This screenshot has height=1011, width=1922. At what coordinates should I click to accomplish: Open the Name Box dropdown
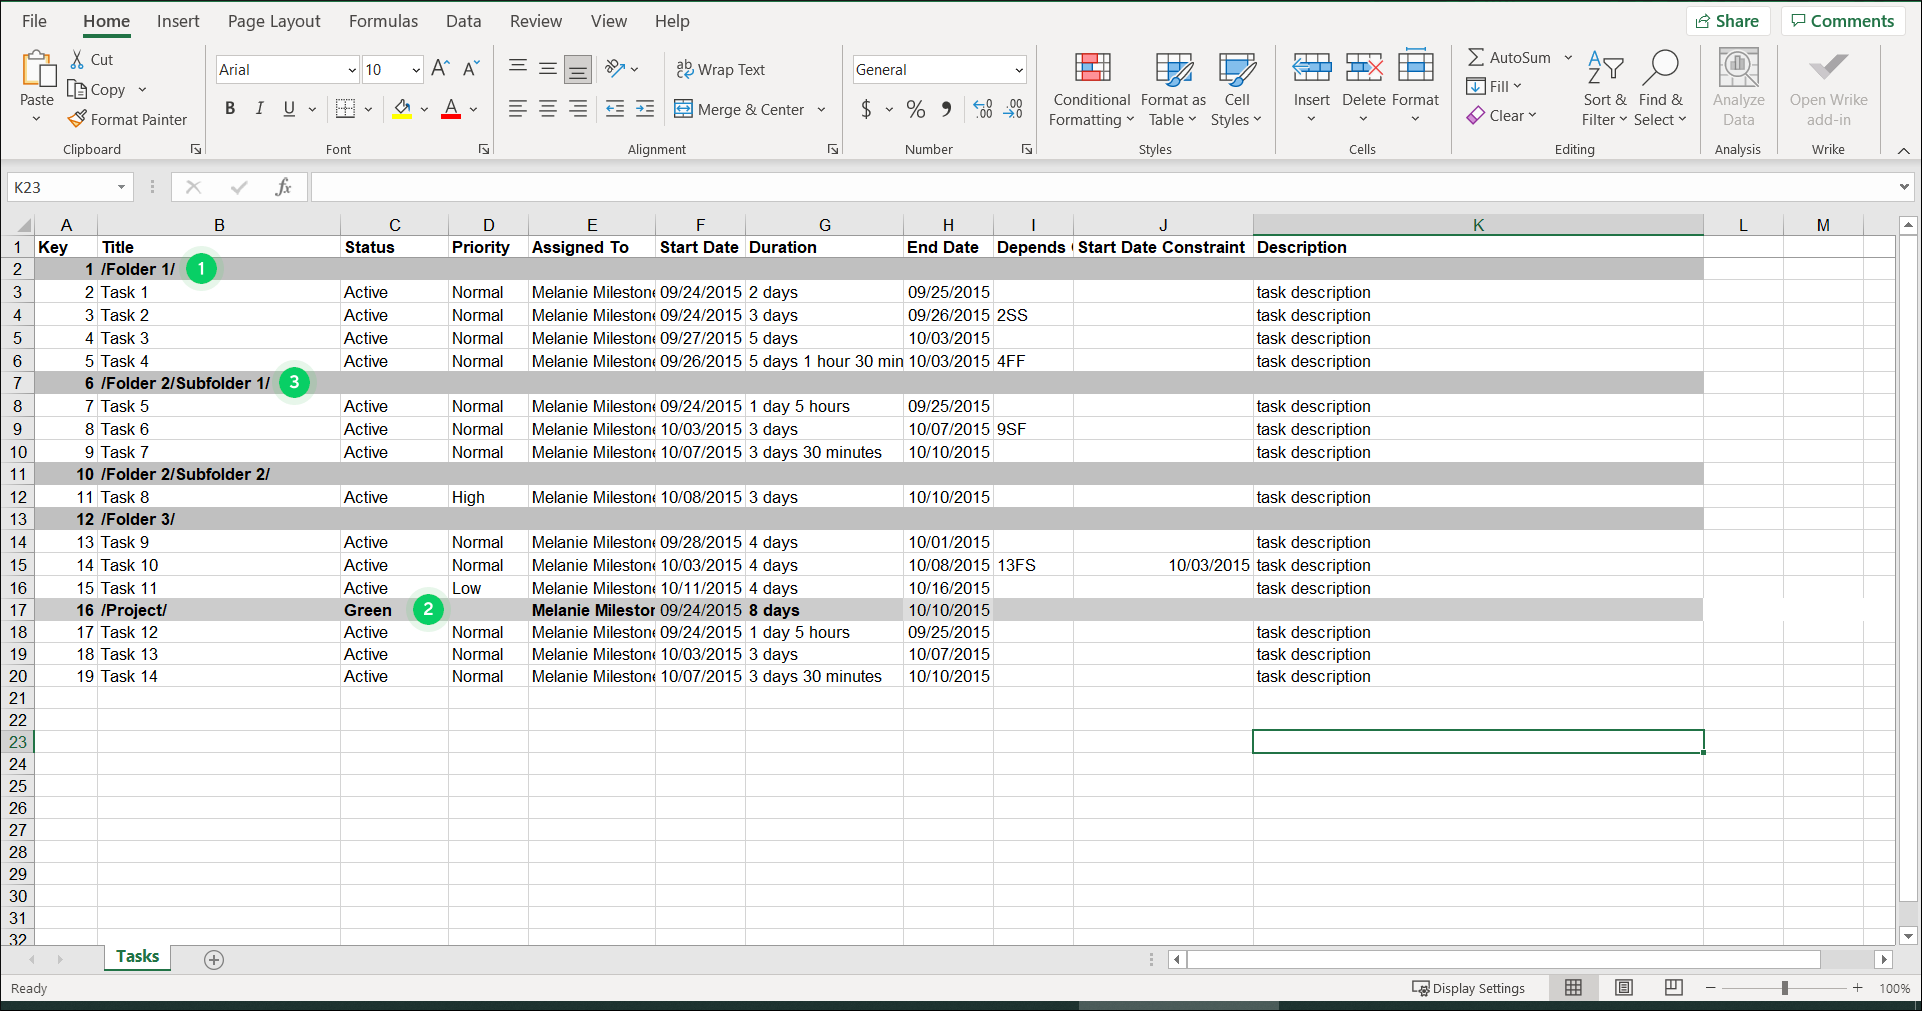click(x=122, y=187)
